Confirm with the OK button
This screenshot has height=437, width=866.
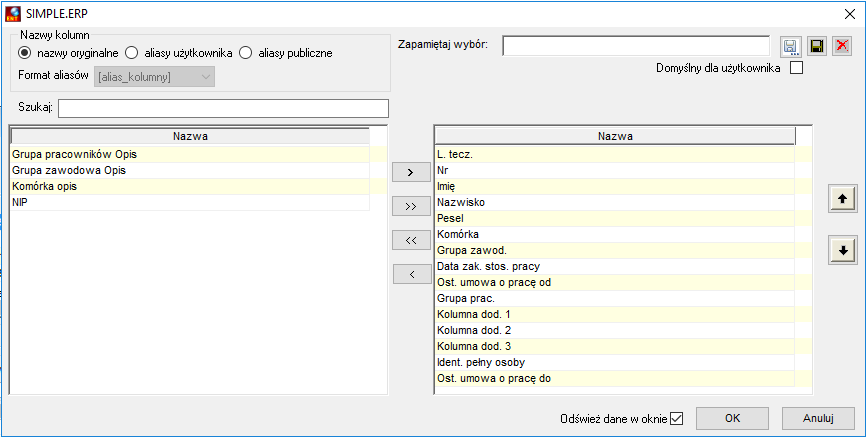(732, 418)
